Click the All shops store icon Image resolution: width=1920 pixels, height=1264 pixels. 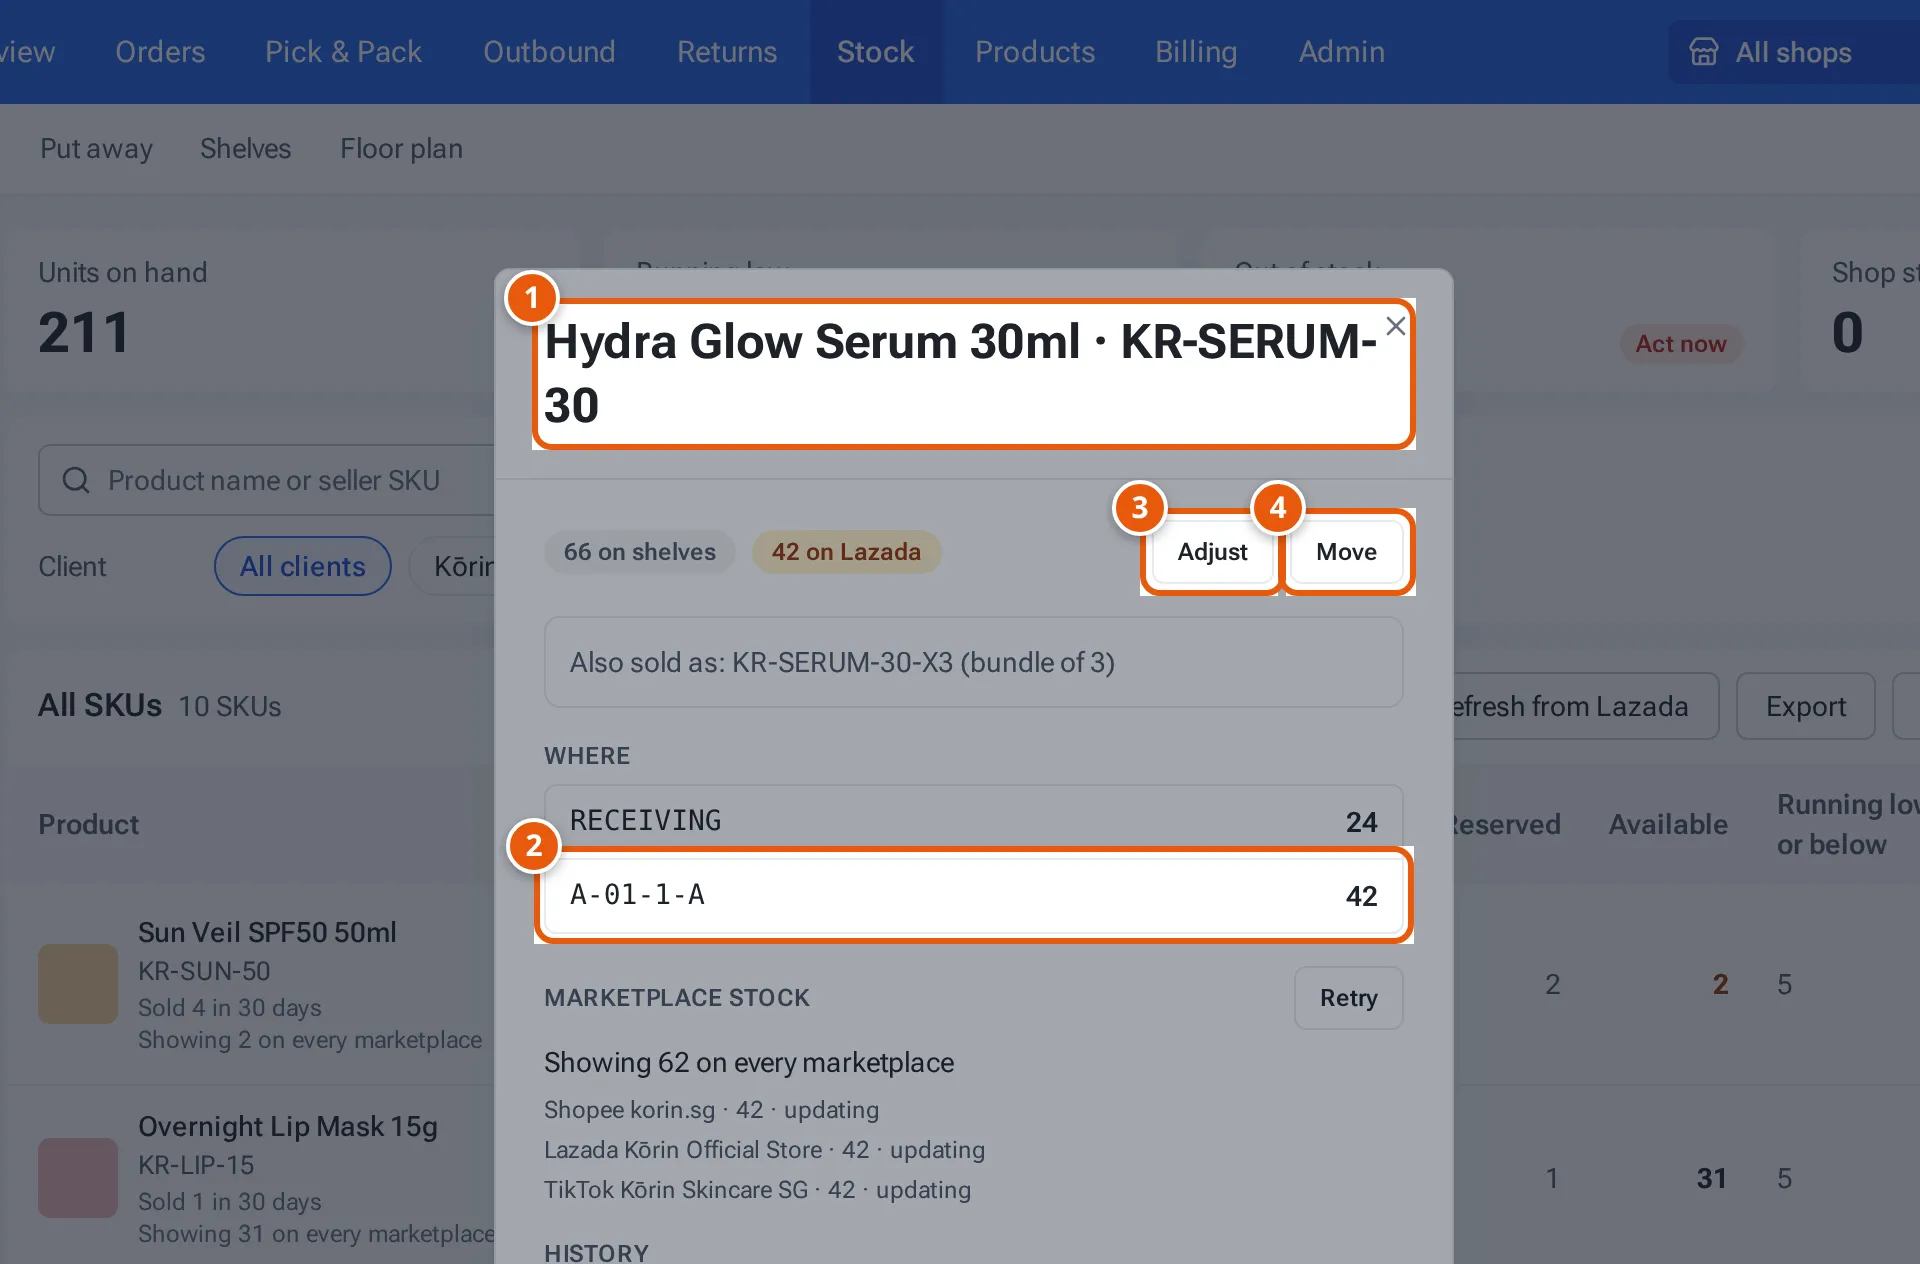[x=1704, y=52]
